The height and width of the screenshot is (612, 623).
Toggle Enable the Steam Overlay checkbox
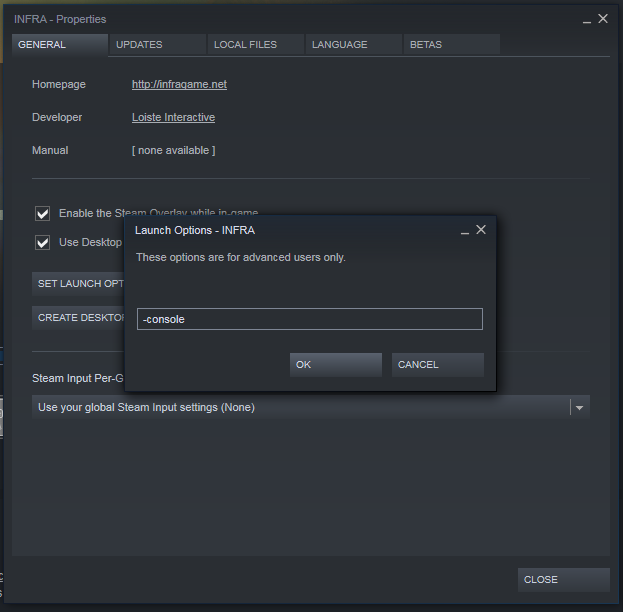43,213
